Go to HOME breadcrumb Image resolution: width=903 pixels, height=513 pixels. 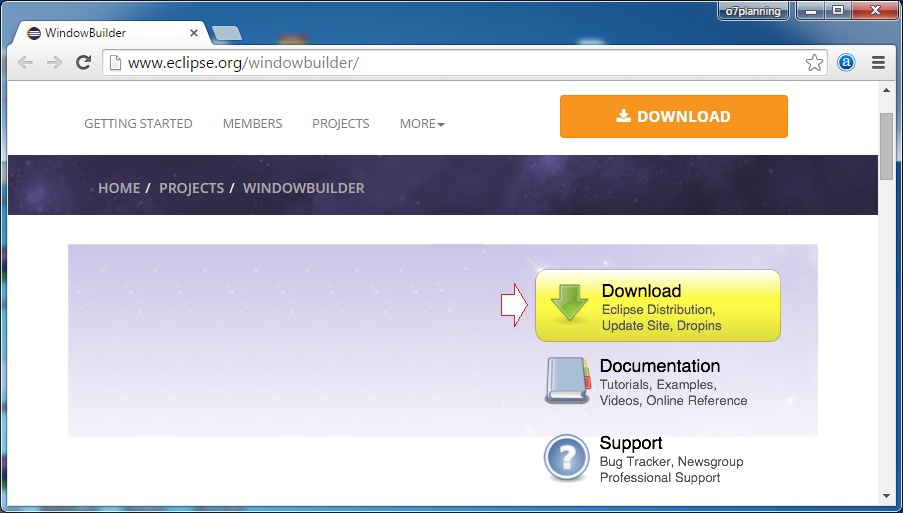click(x=119, y=188)
